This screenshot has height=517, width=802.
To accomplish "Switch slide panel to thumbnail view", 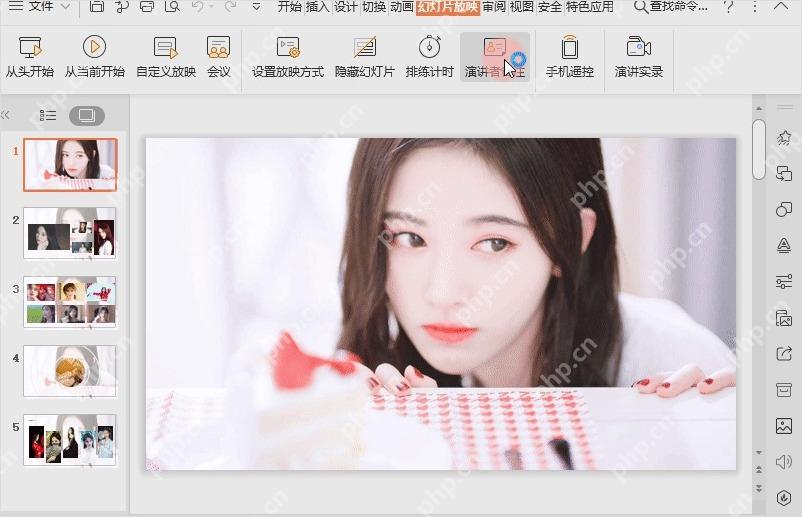I will tap(87, 116).
